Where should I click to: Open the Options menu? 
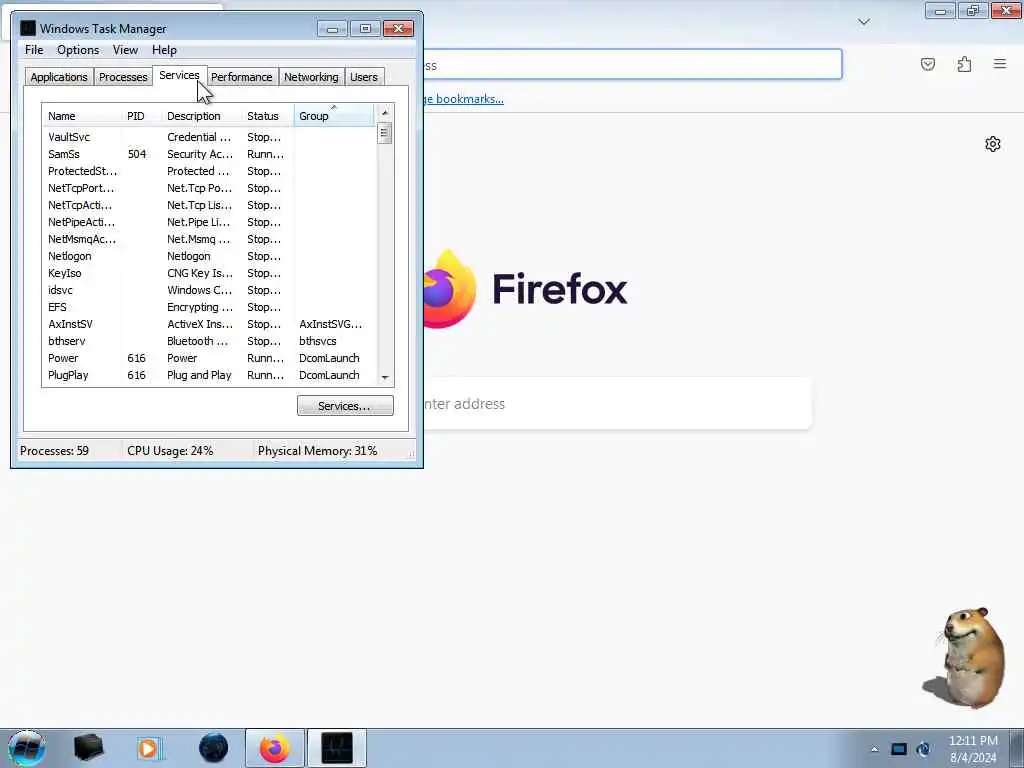click(x=78, y=50)
